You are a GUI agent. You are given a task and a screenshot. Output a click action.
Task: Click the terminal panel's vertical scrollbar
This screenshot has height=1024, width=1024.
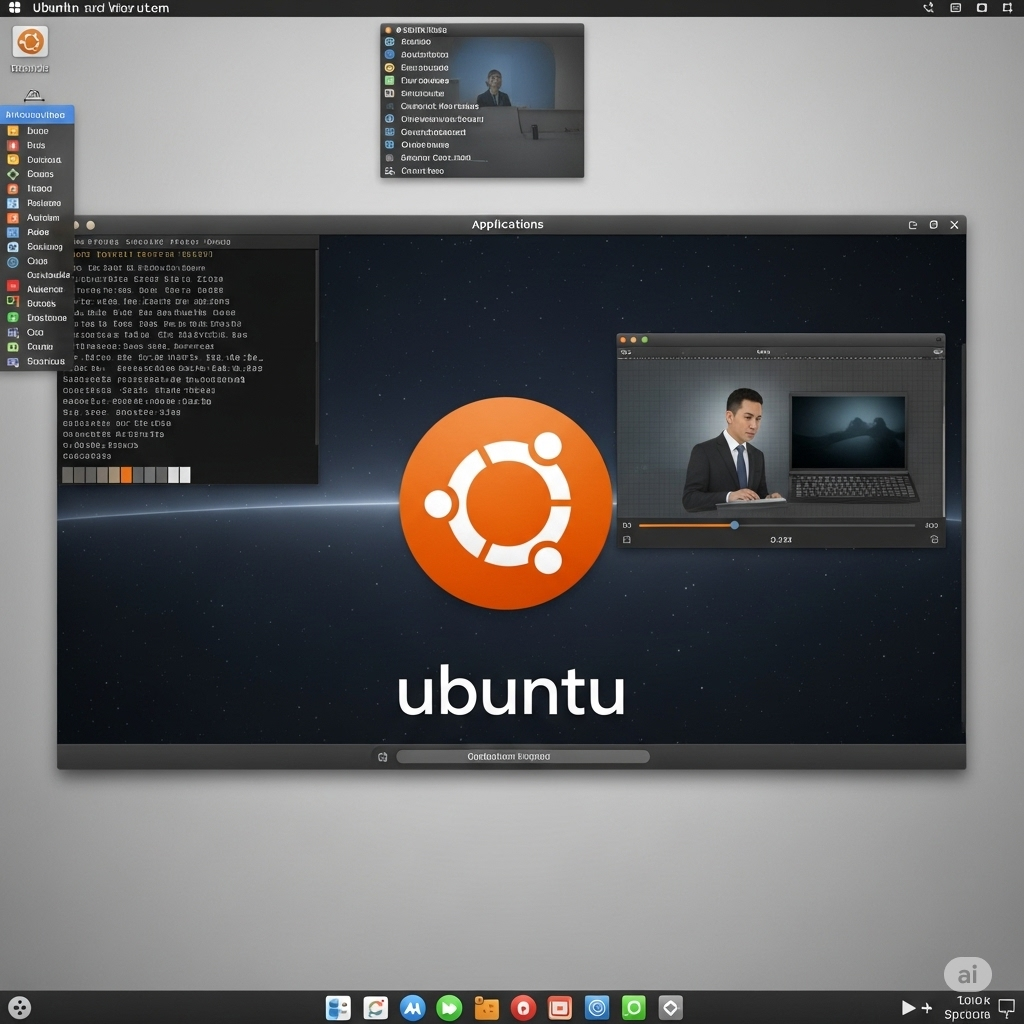coord(317,347)
